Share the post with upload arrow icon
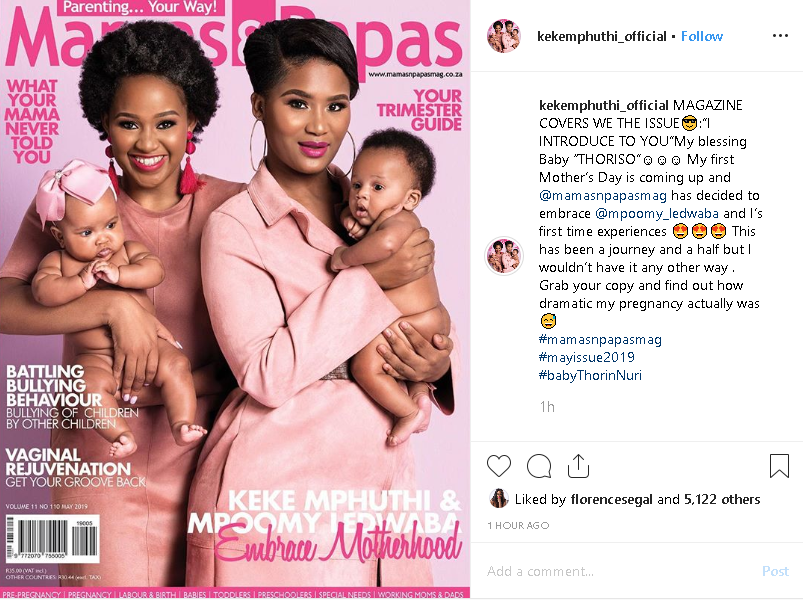This screenshot has width=803, height=600. (x=578, y=466)
